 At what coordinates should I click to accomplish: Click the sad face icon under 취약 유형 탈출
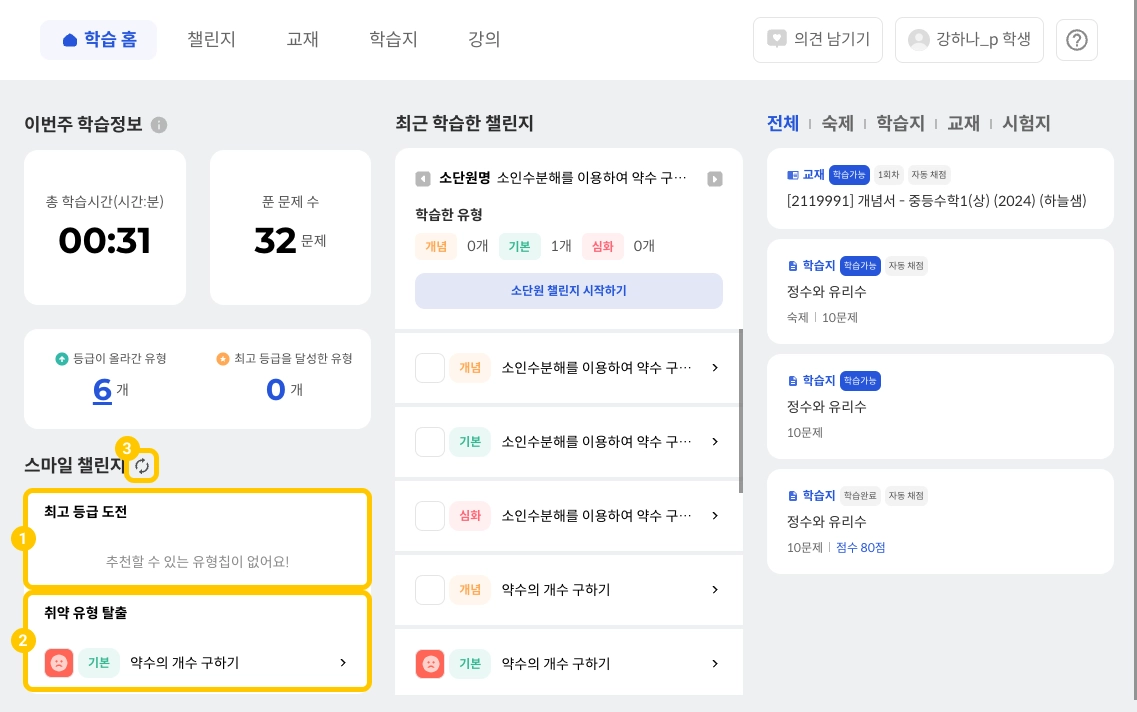coord(59,663)
